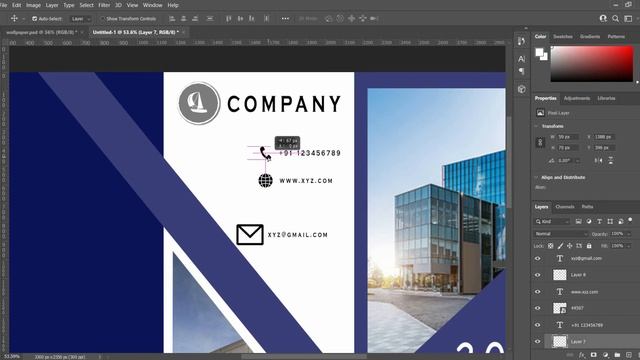Add a layer style via fx icon
Viewport: 640px width, 360px height.
click(x=582, y=355)
